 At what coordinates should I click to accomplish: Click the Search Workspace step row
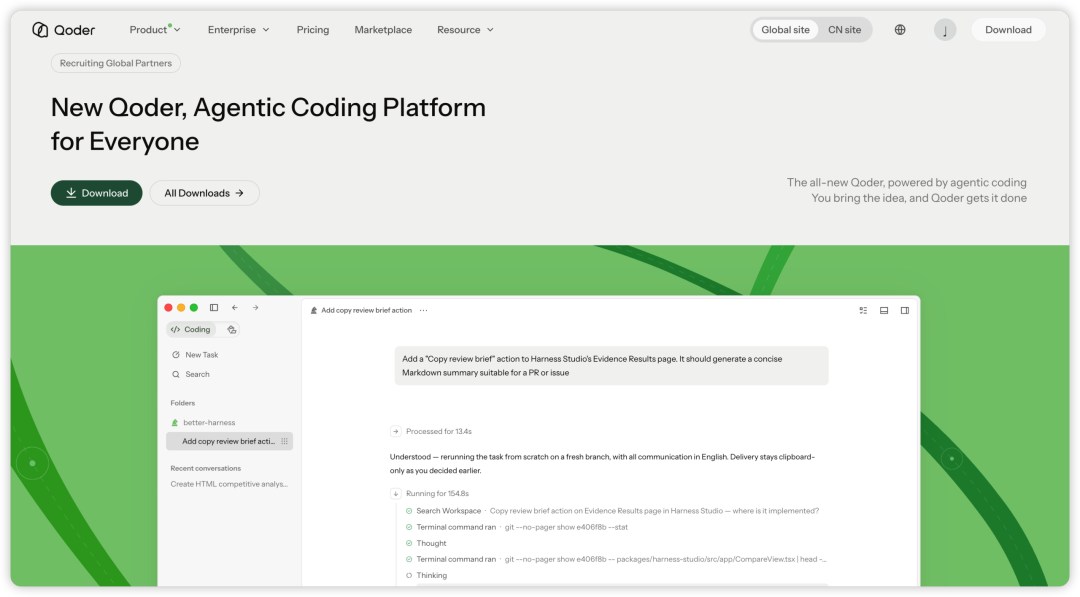tap(612, 511)
